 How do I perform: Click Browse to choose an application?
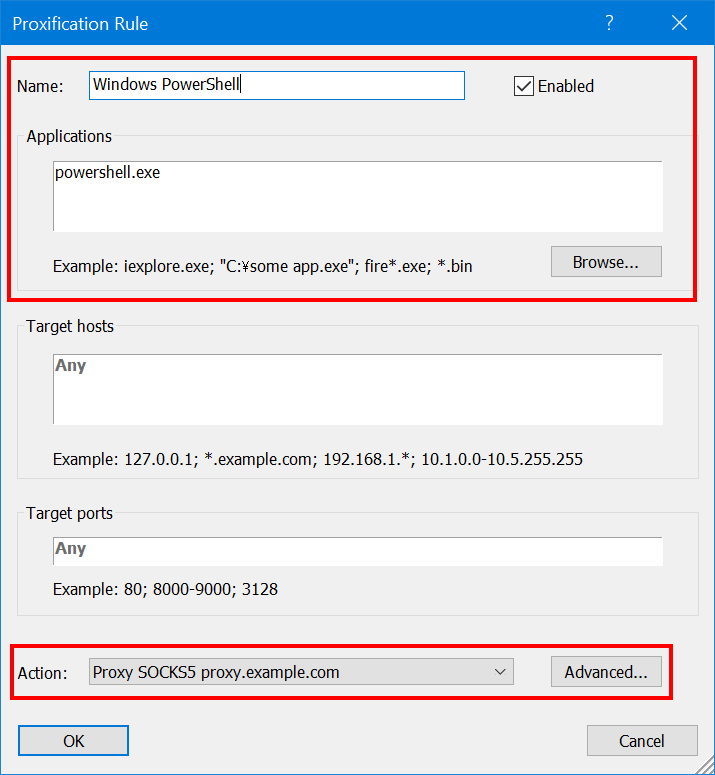tap(606, 262)
